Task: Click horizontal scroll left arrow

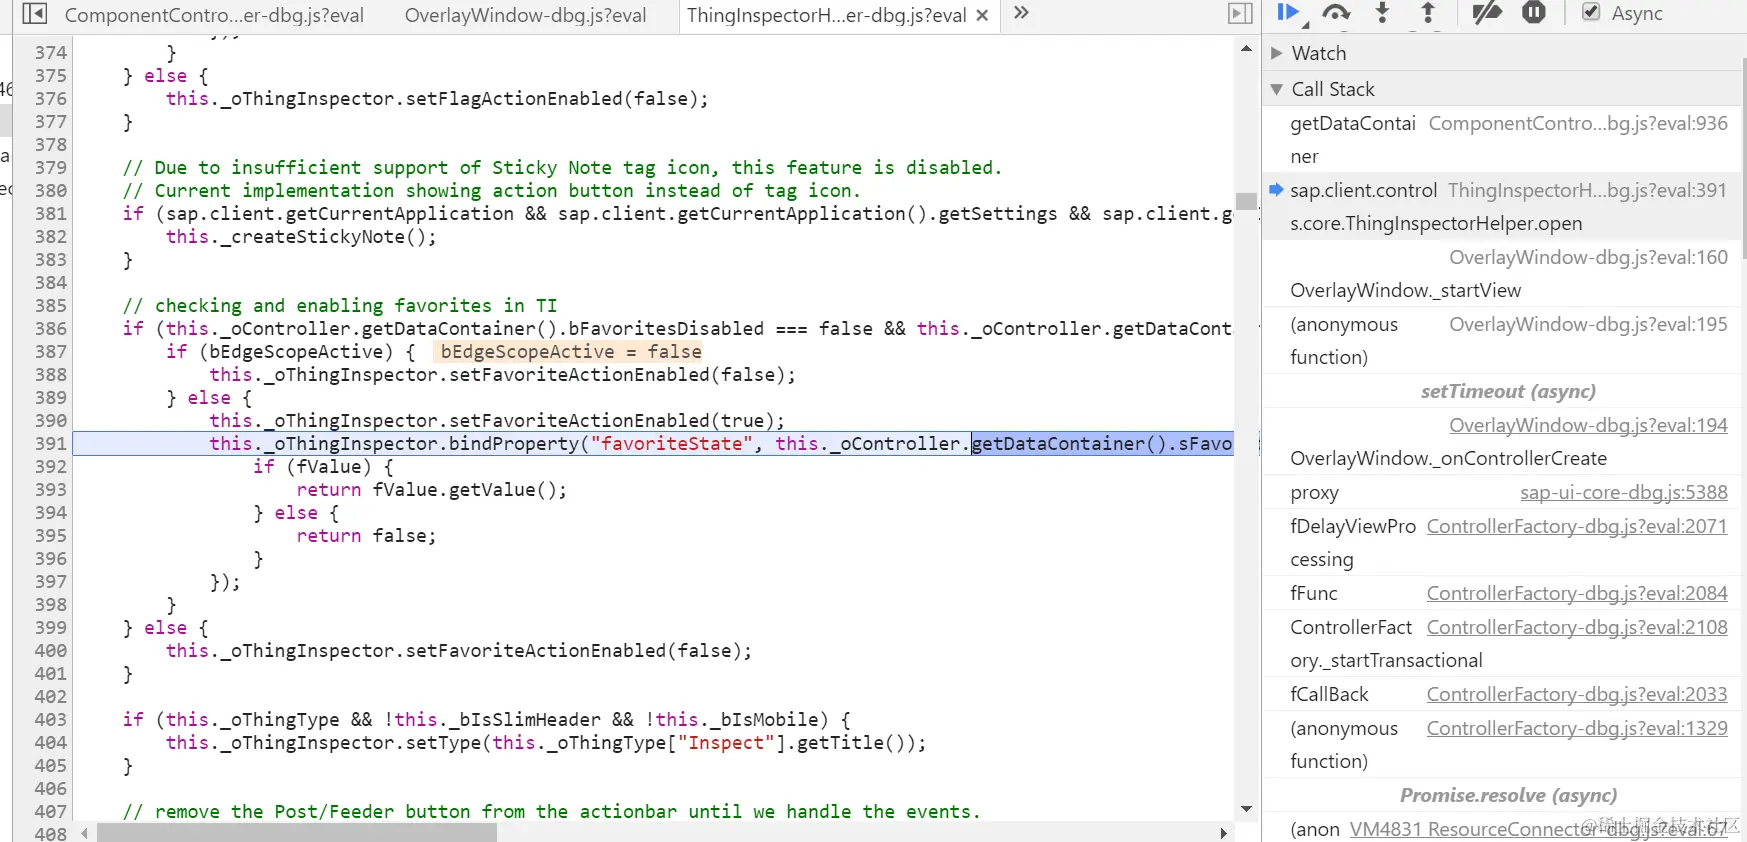Action: point(85,833)
